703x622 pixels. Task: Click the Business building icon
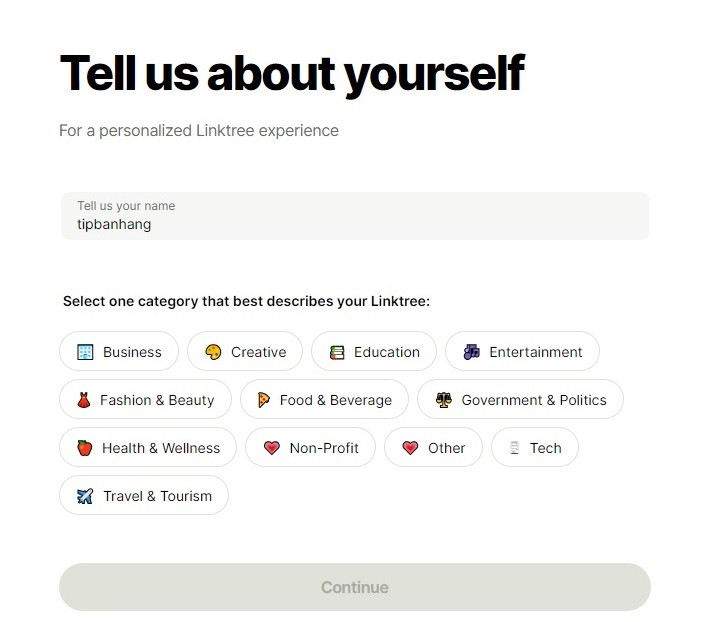click(85, 352)
